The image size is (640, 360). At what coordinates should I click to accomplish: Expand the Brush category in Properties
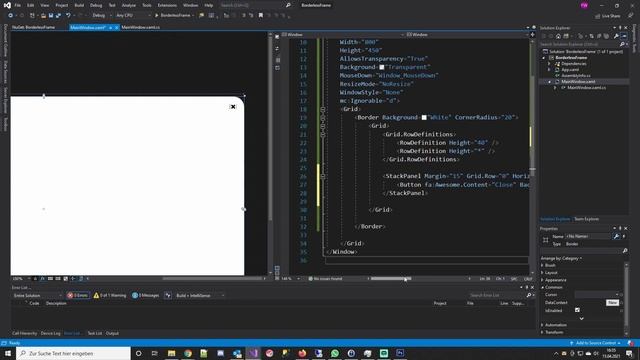coord(542,265)
